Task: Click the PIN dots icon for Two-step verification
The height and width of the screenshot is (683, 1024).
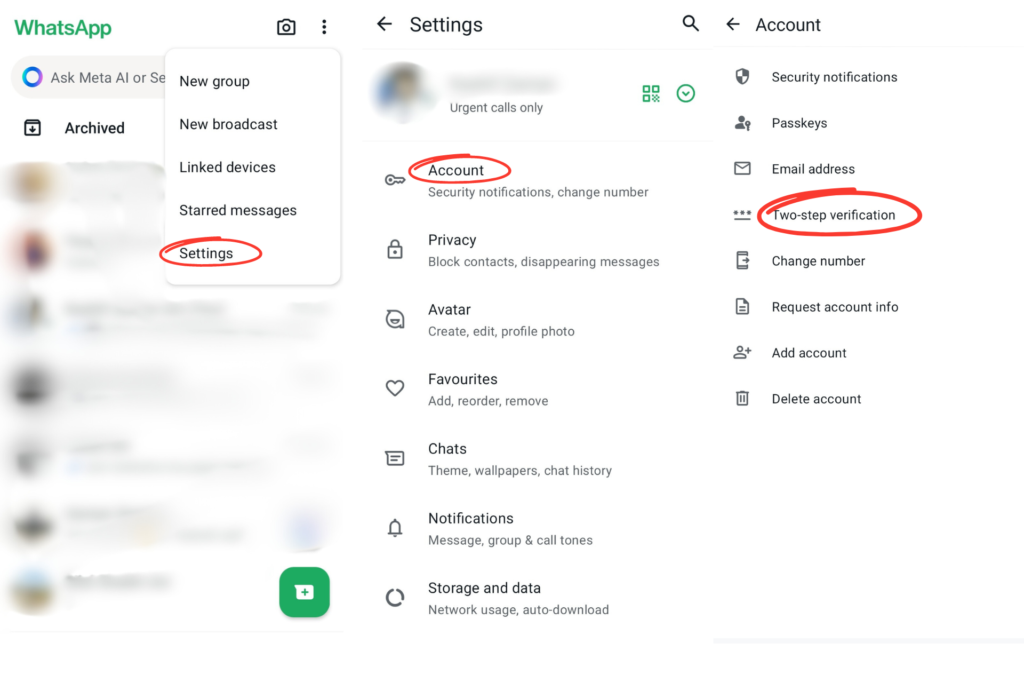Action: click(742, 215)
